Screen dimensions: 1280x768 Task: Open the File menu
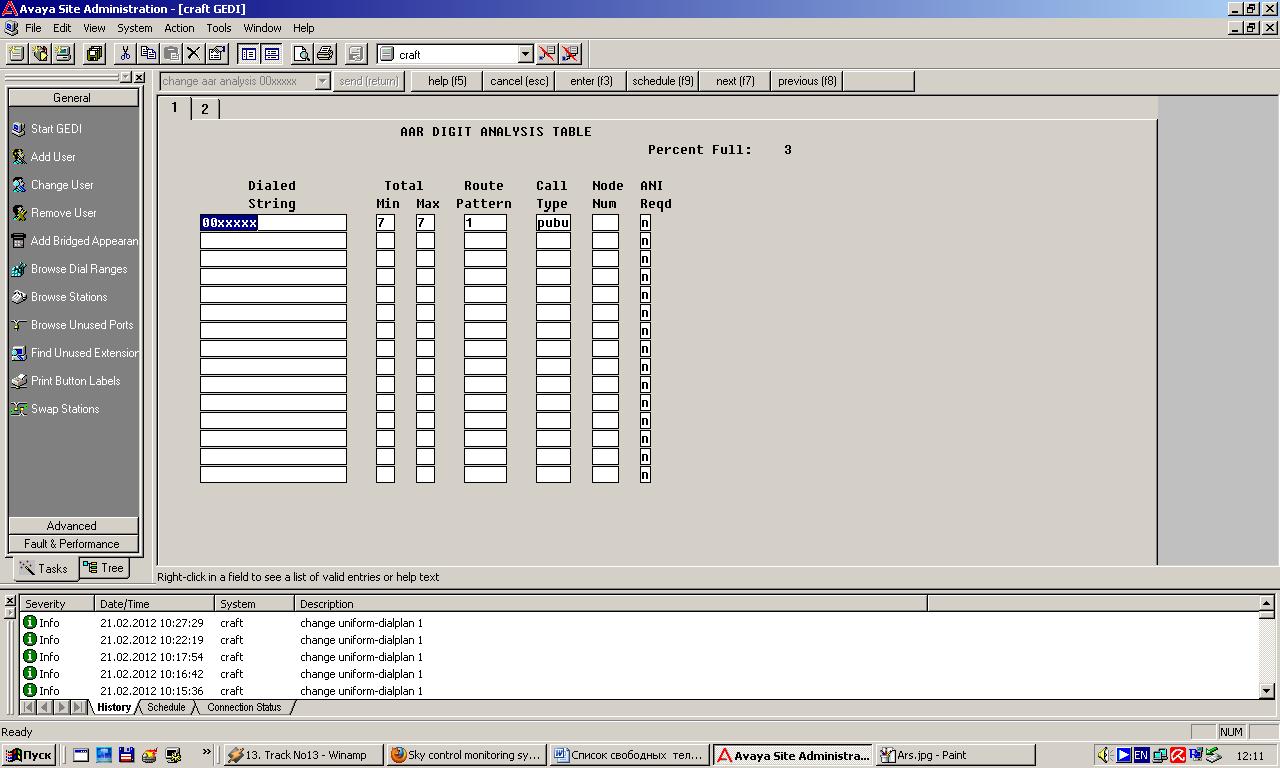coord(33,28)
